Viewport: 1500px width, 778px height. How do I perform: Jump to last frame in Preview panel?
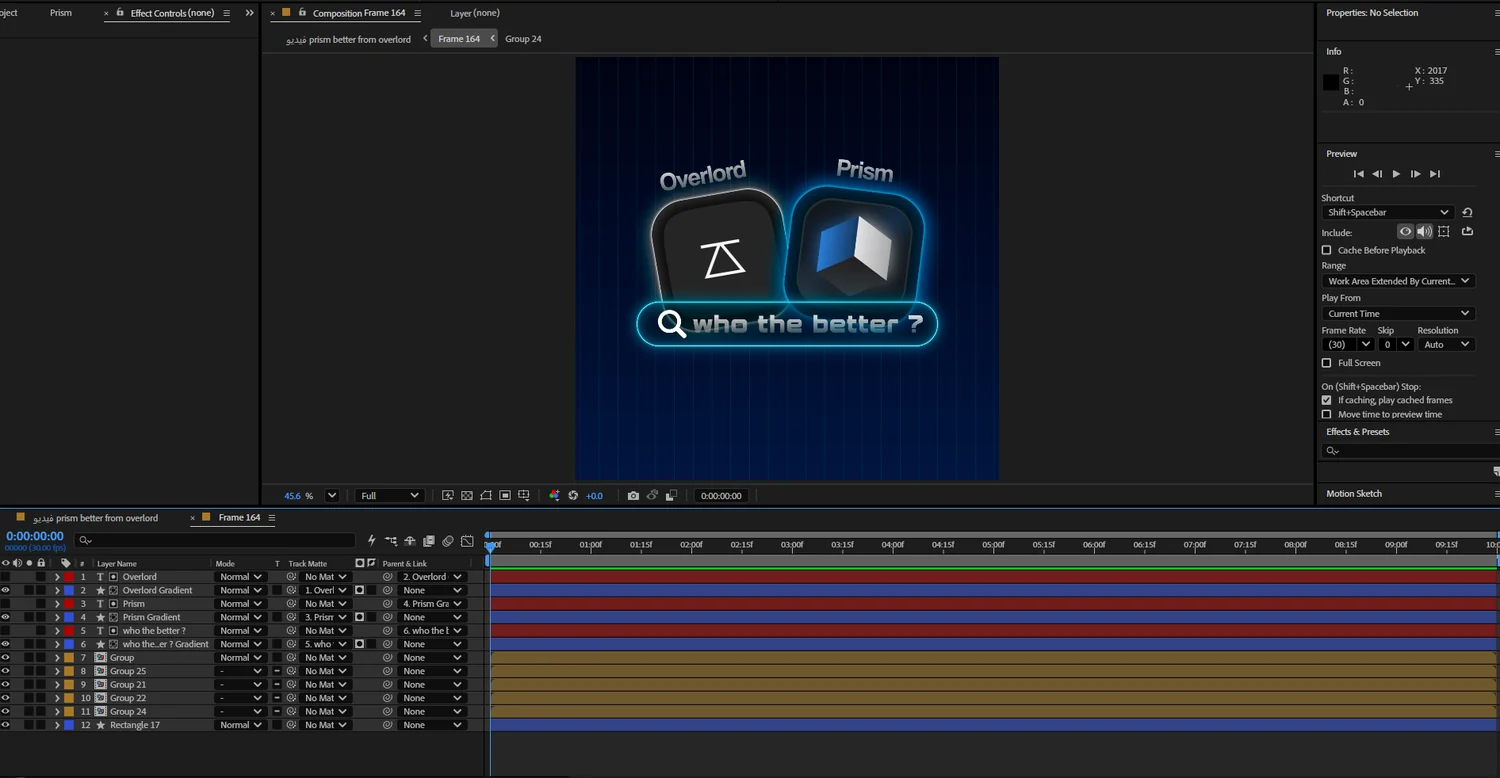coord(1435,174)
